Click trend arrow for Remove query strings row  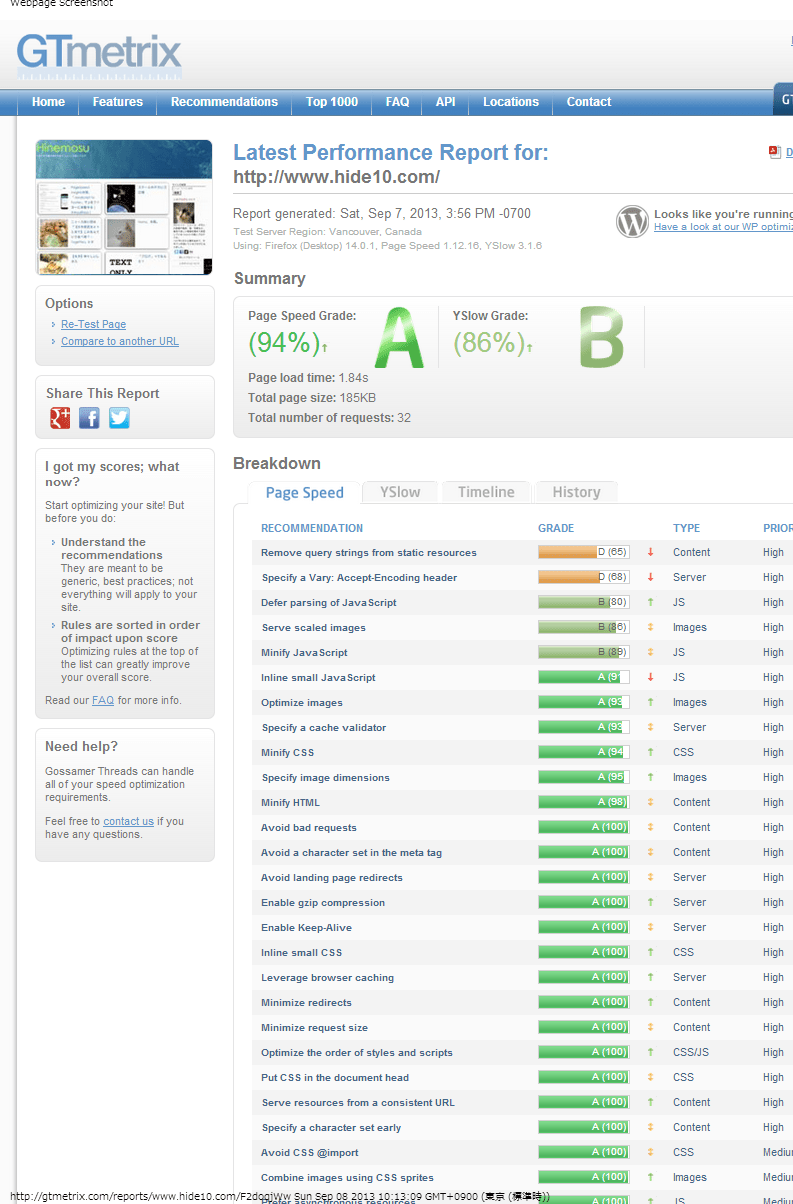pyautogui.click(x=650, y=552)
